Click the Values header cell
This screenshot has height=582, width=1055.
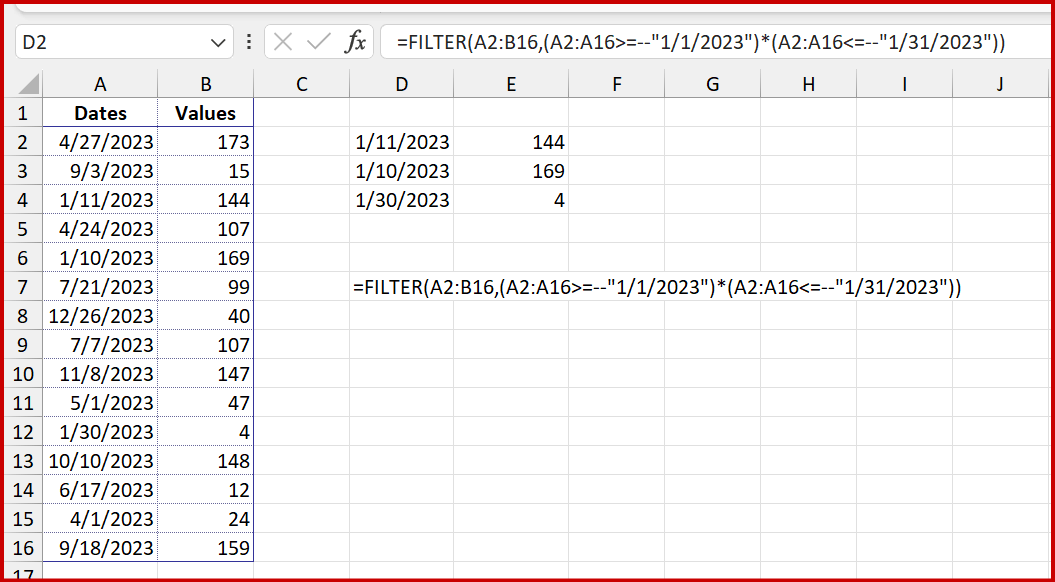(206, 113)
